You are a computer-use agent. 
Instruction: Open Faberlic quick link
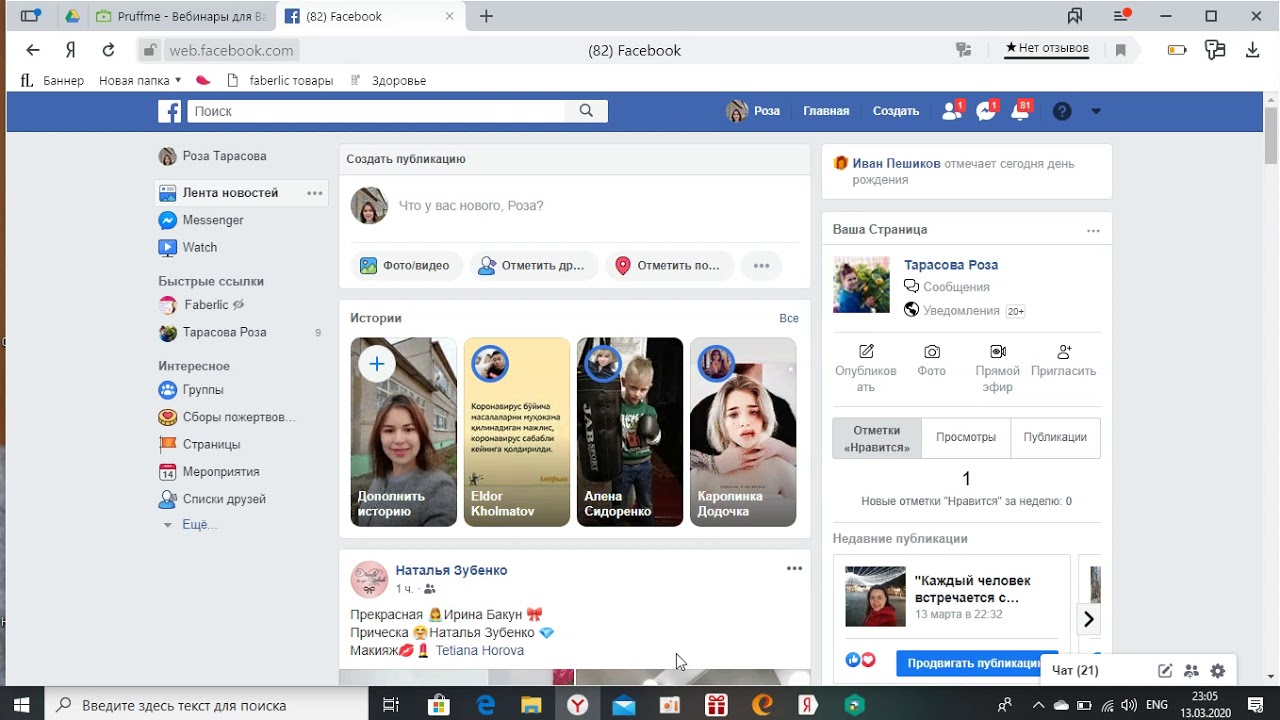pos(206,305)
